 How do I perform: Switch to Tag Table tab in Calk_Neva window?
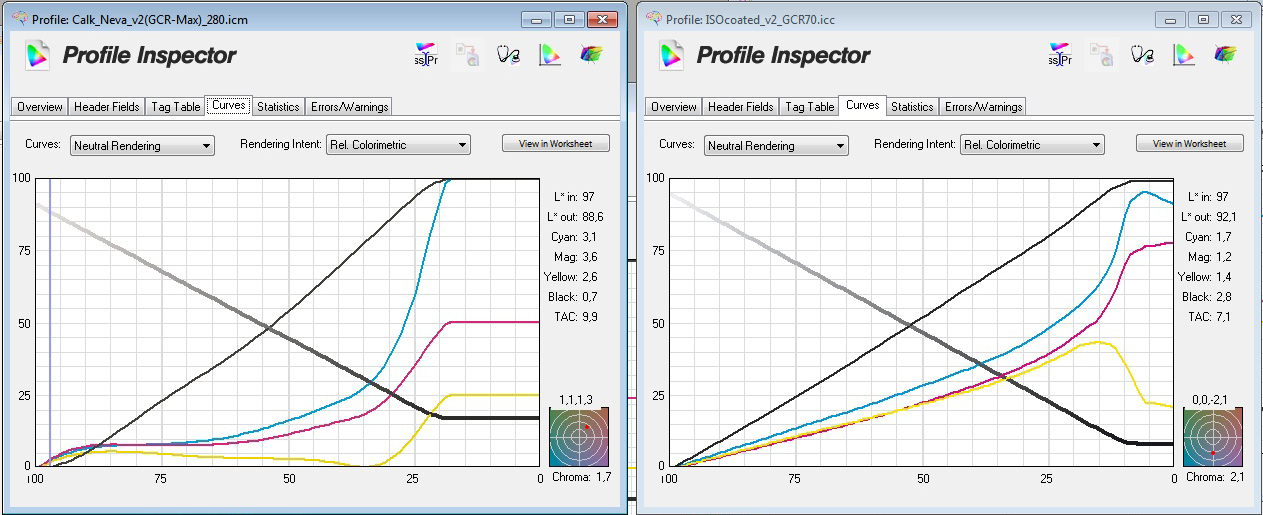pos(175,107)
